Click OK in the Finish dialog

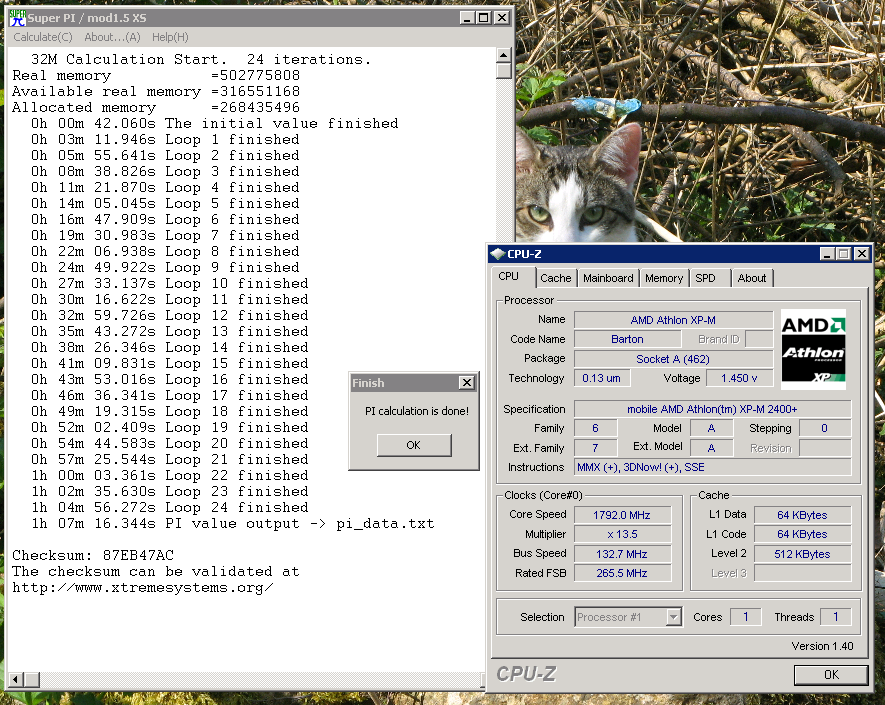point(414,445)
